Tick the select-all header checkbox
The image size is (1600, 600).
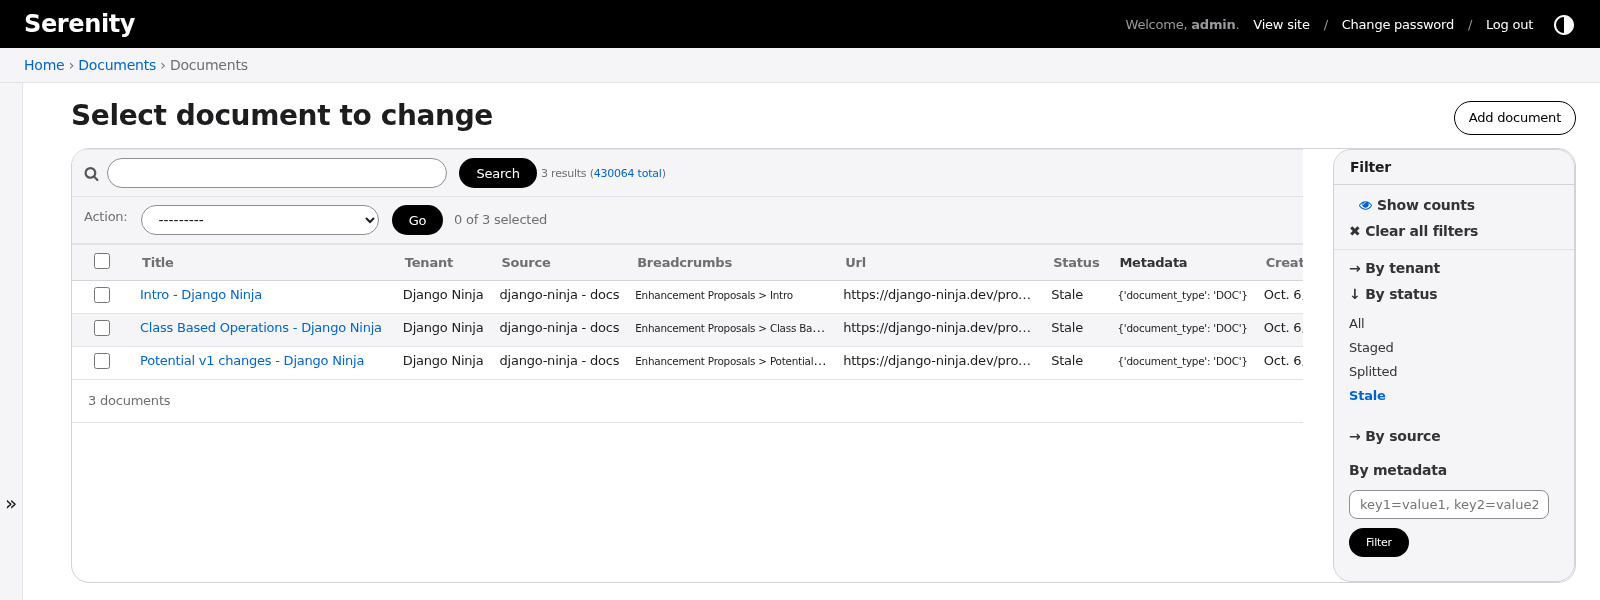(102, 261)
